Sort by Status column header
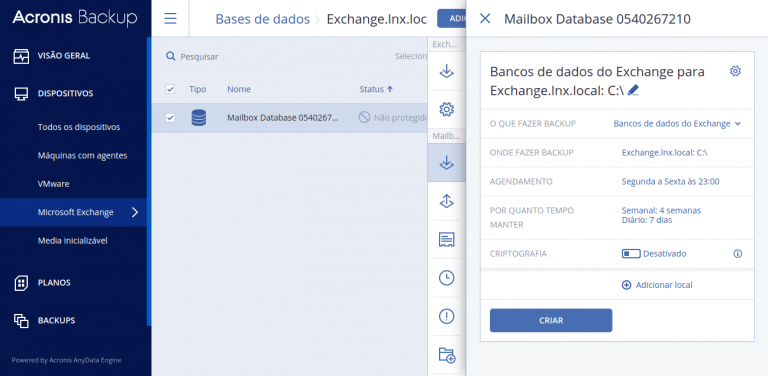 click(376, 89)
